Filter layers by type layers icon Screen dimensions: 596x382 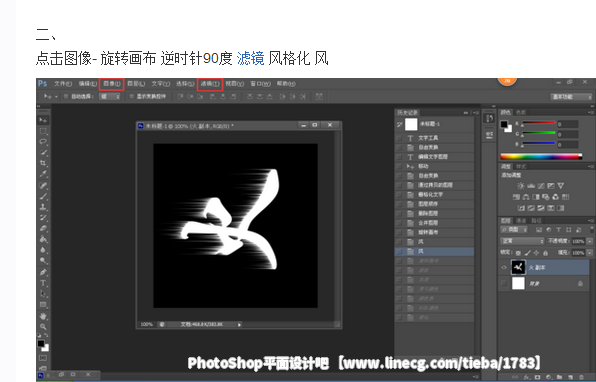[558, 230]
